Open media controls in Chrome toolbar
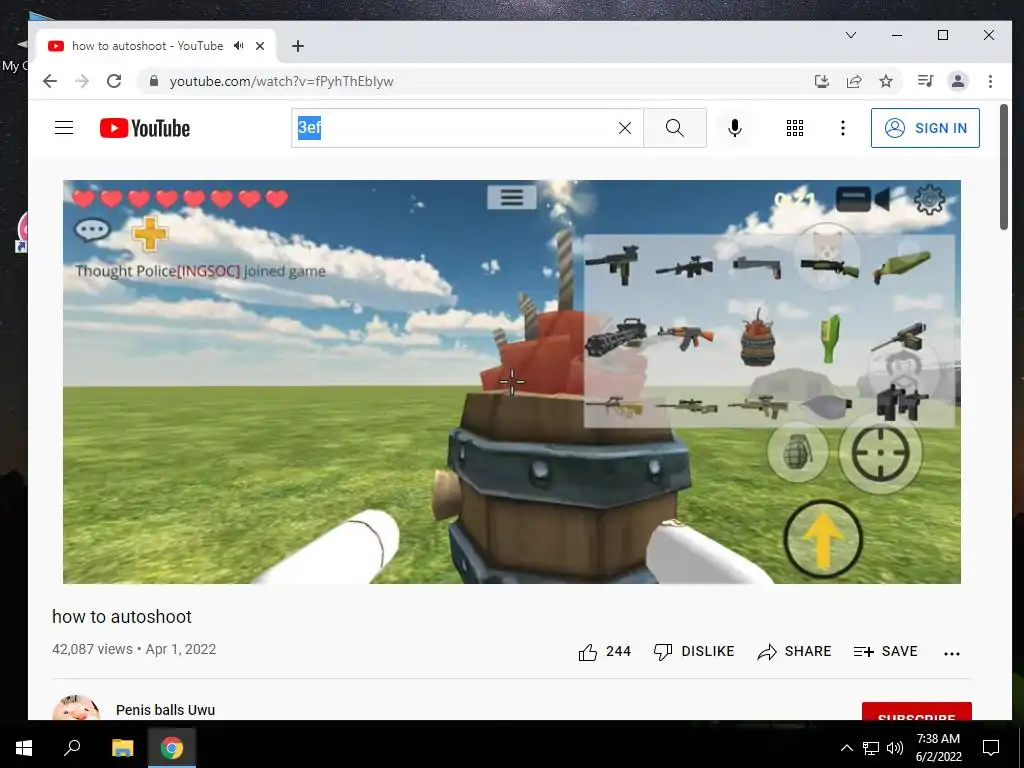Viewport: 1024px width, 768px height. 925,81
